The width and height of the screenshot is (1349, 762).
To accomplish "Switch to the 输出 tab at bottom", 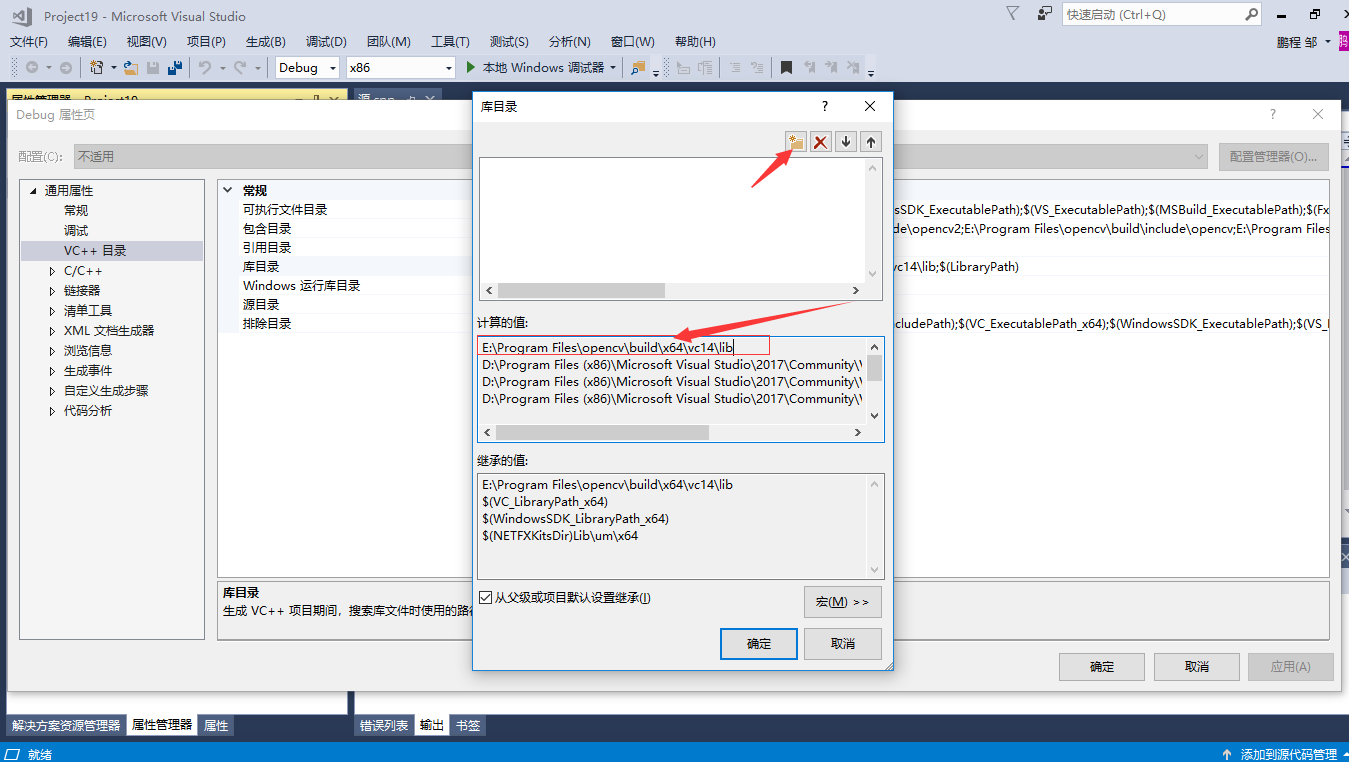I will point(431,725).
